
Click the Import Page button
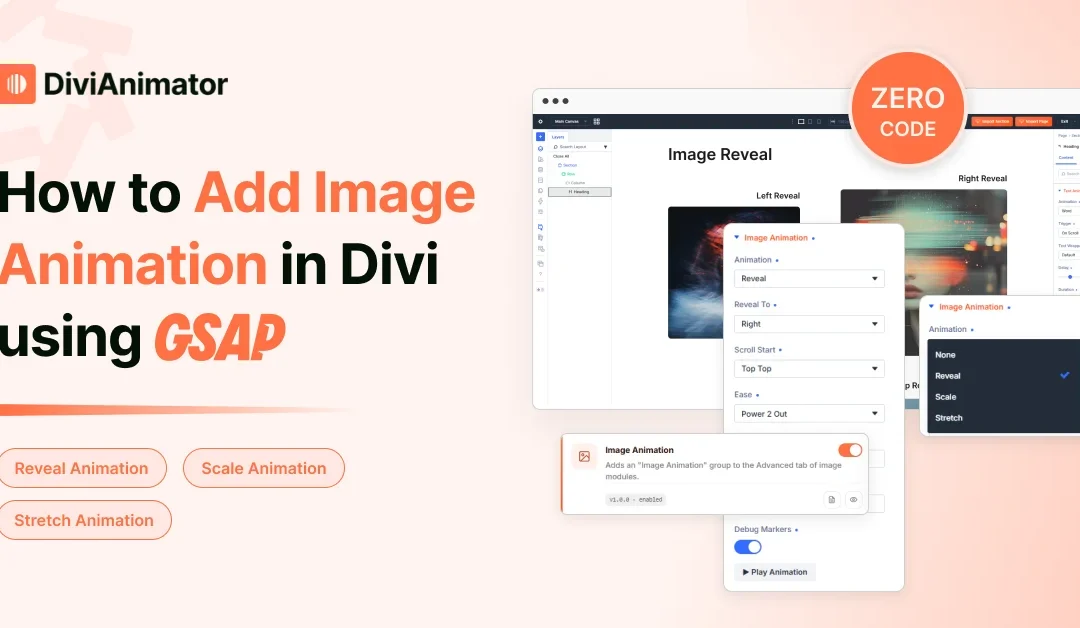1033,121
